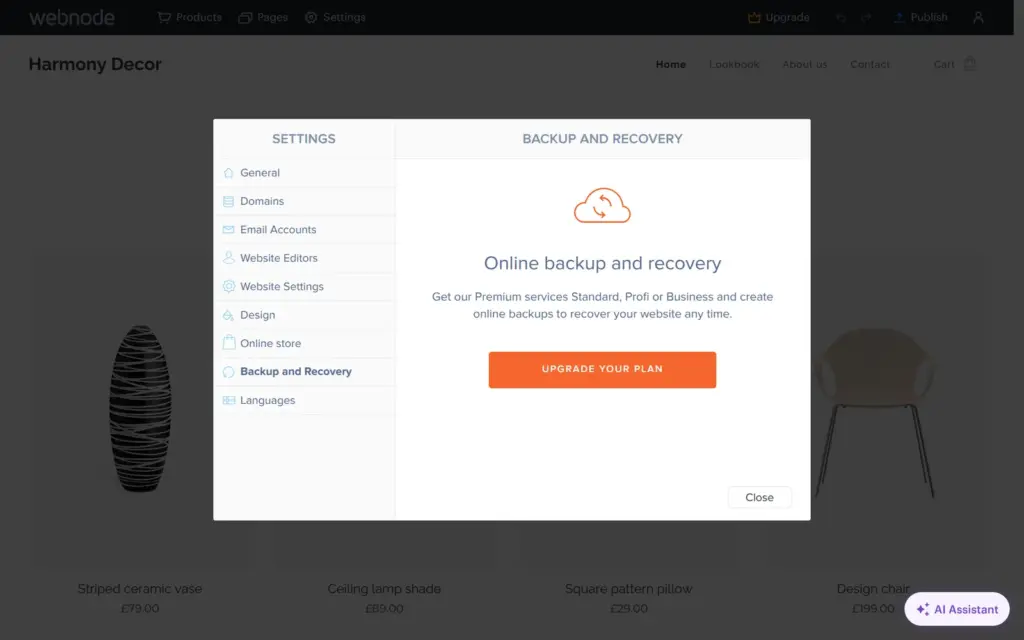Screen dimensions: 1024x640
Task: Open the Domains settings section
Action: point(304,201)
